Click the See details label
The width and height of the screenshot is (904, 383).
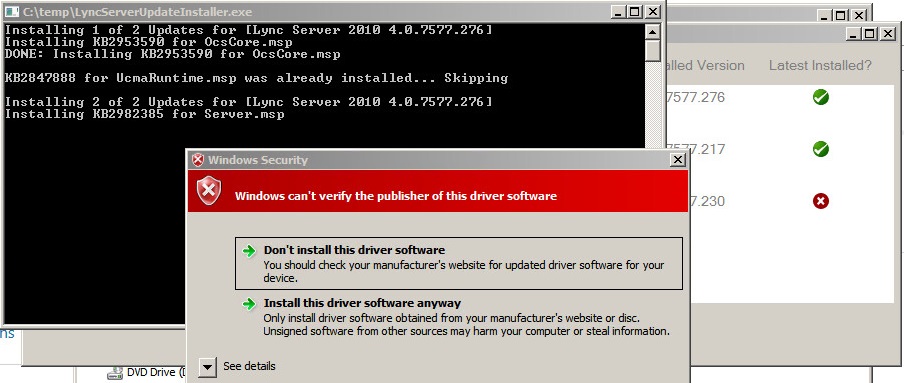[x=249, y=366]
